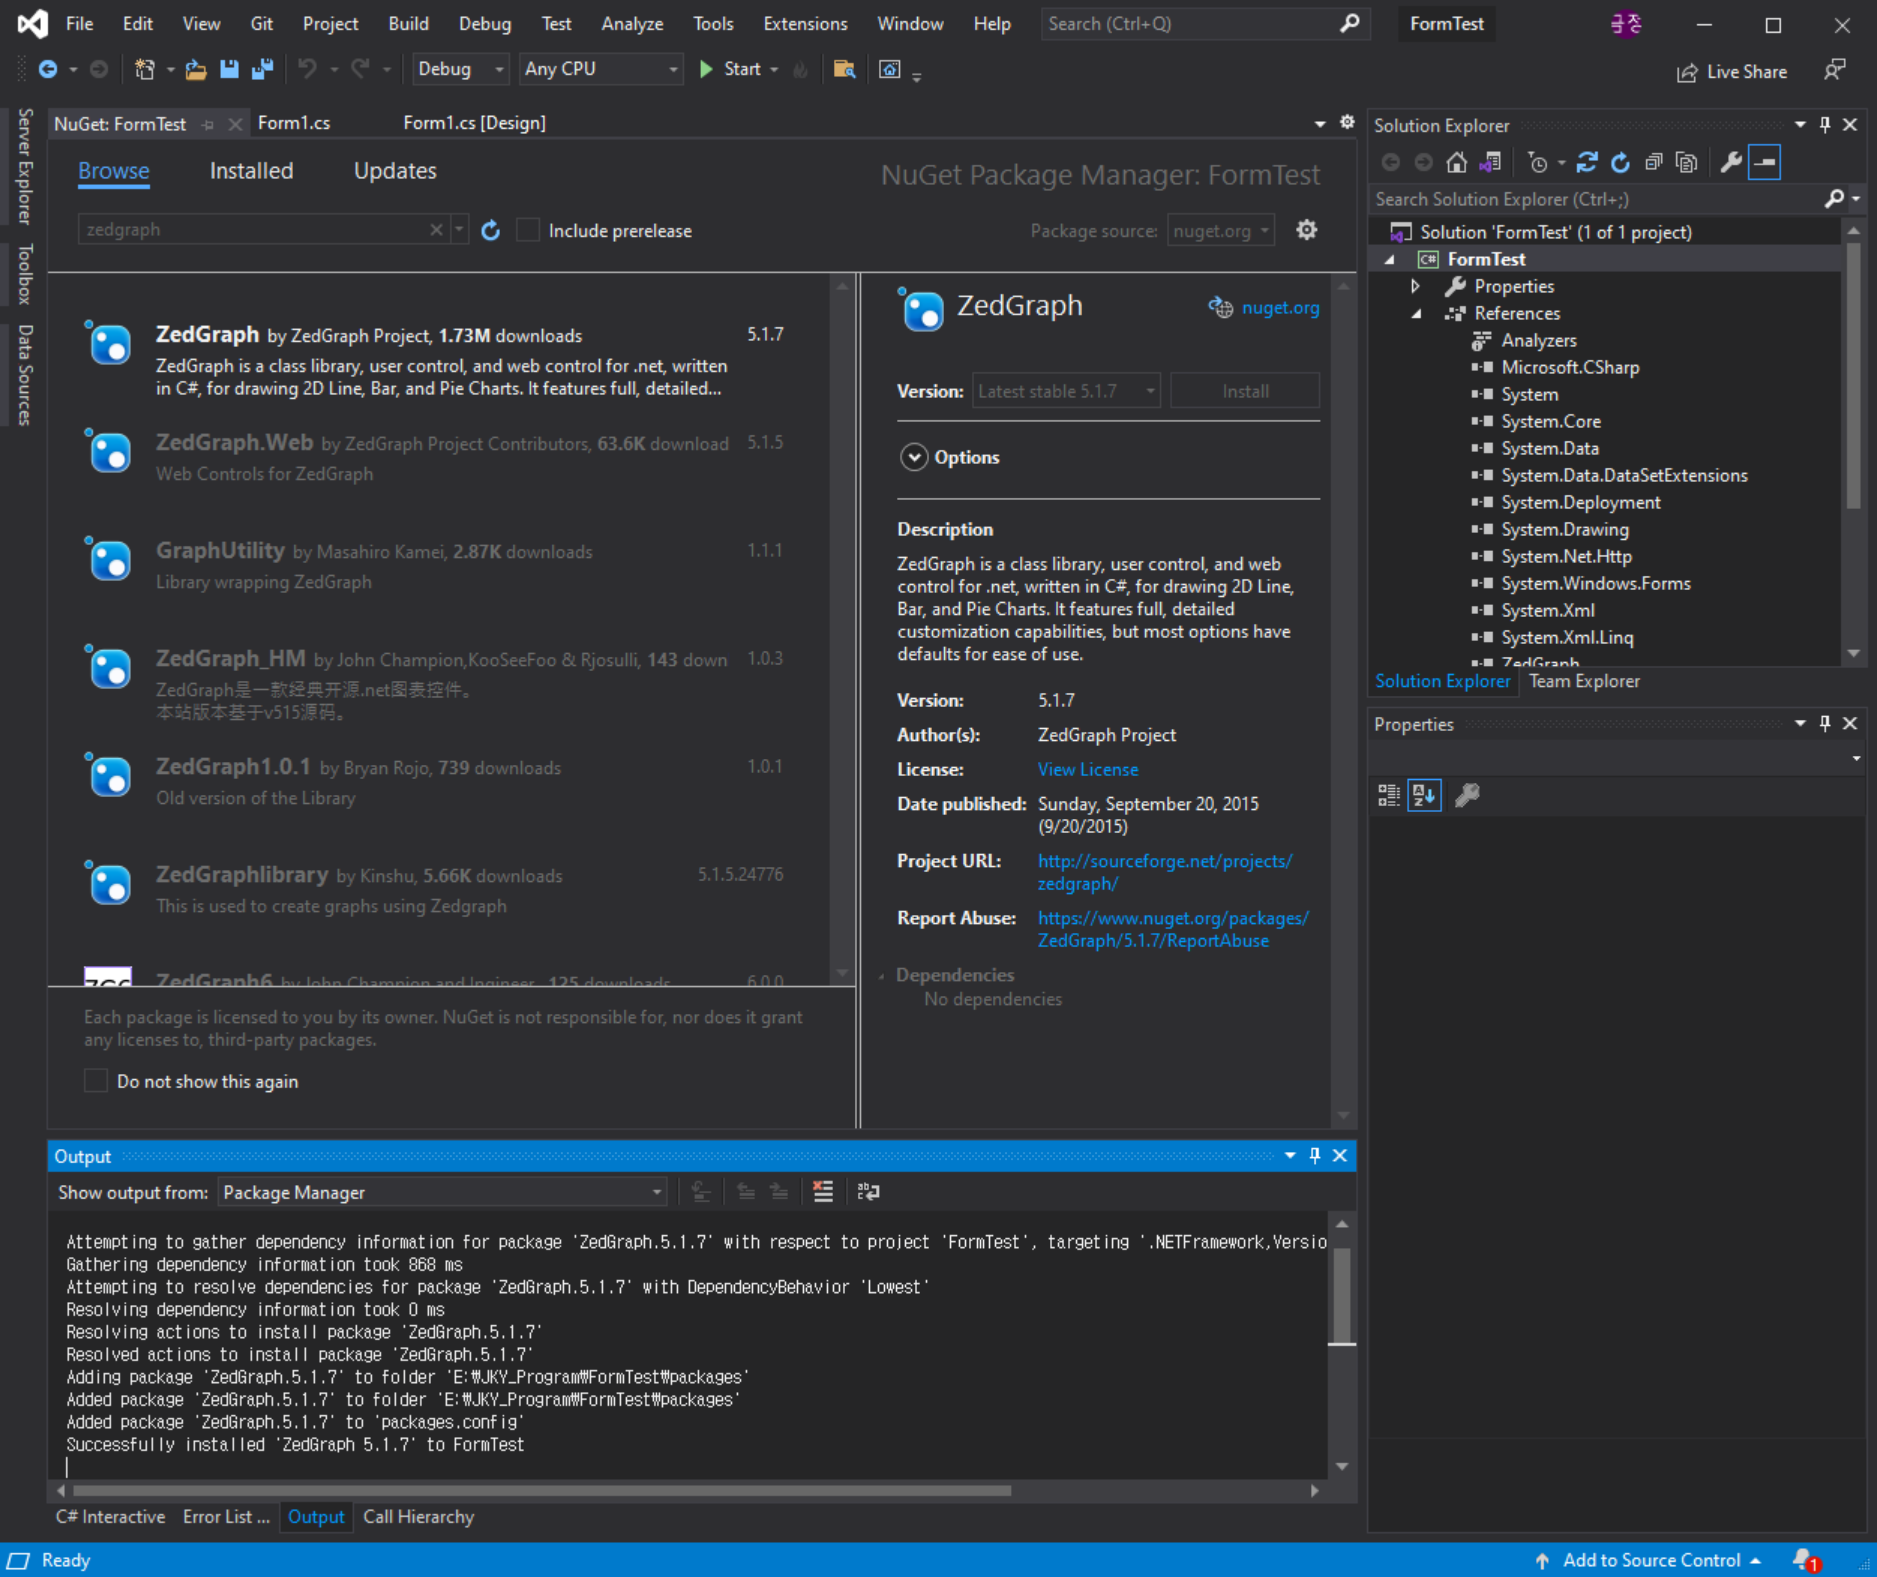Toggle Word Wrap icon in Output
The height and width of the screenshot is (1577, 1877).
868,1191
